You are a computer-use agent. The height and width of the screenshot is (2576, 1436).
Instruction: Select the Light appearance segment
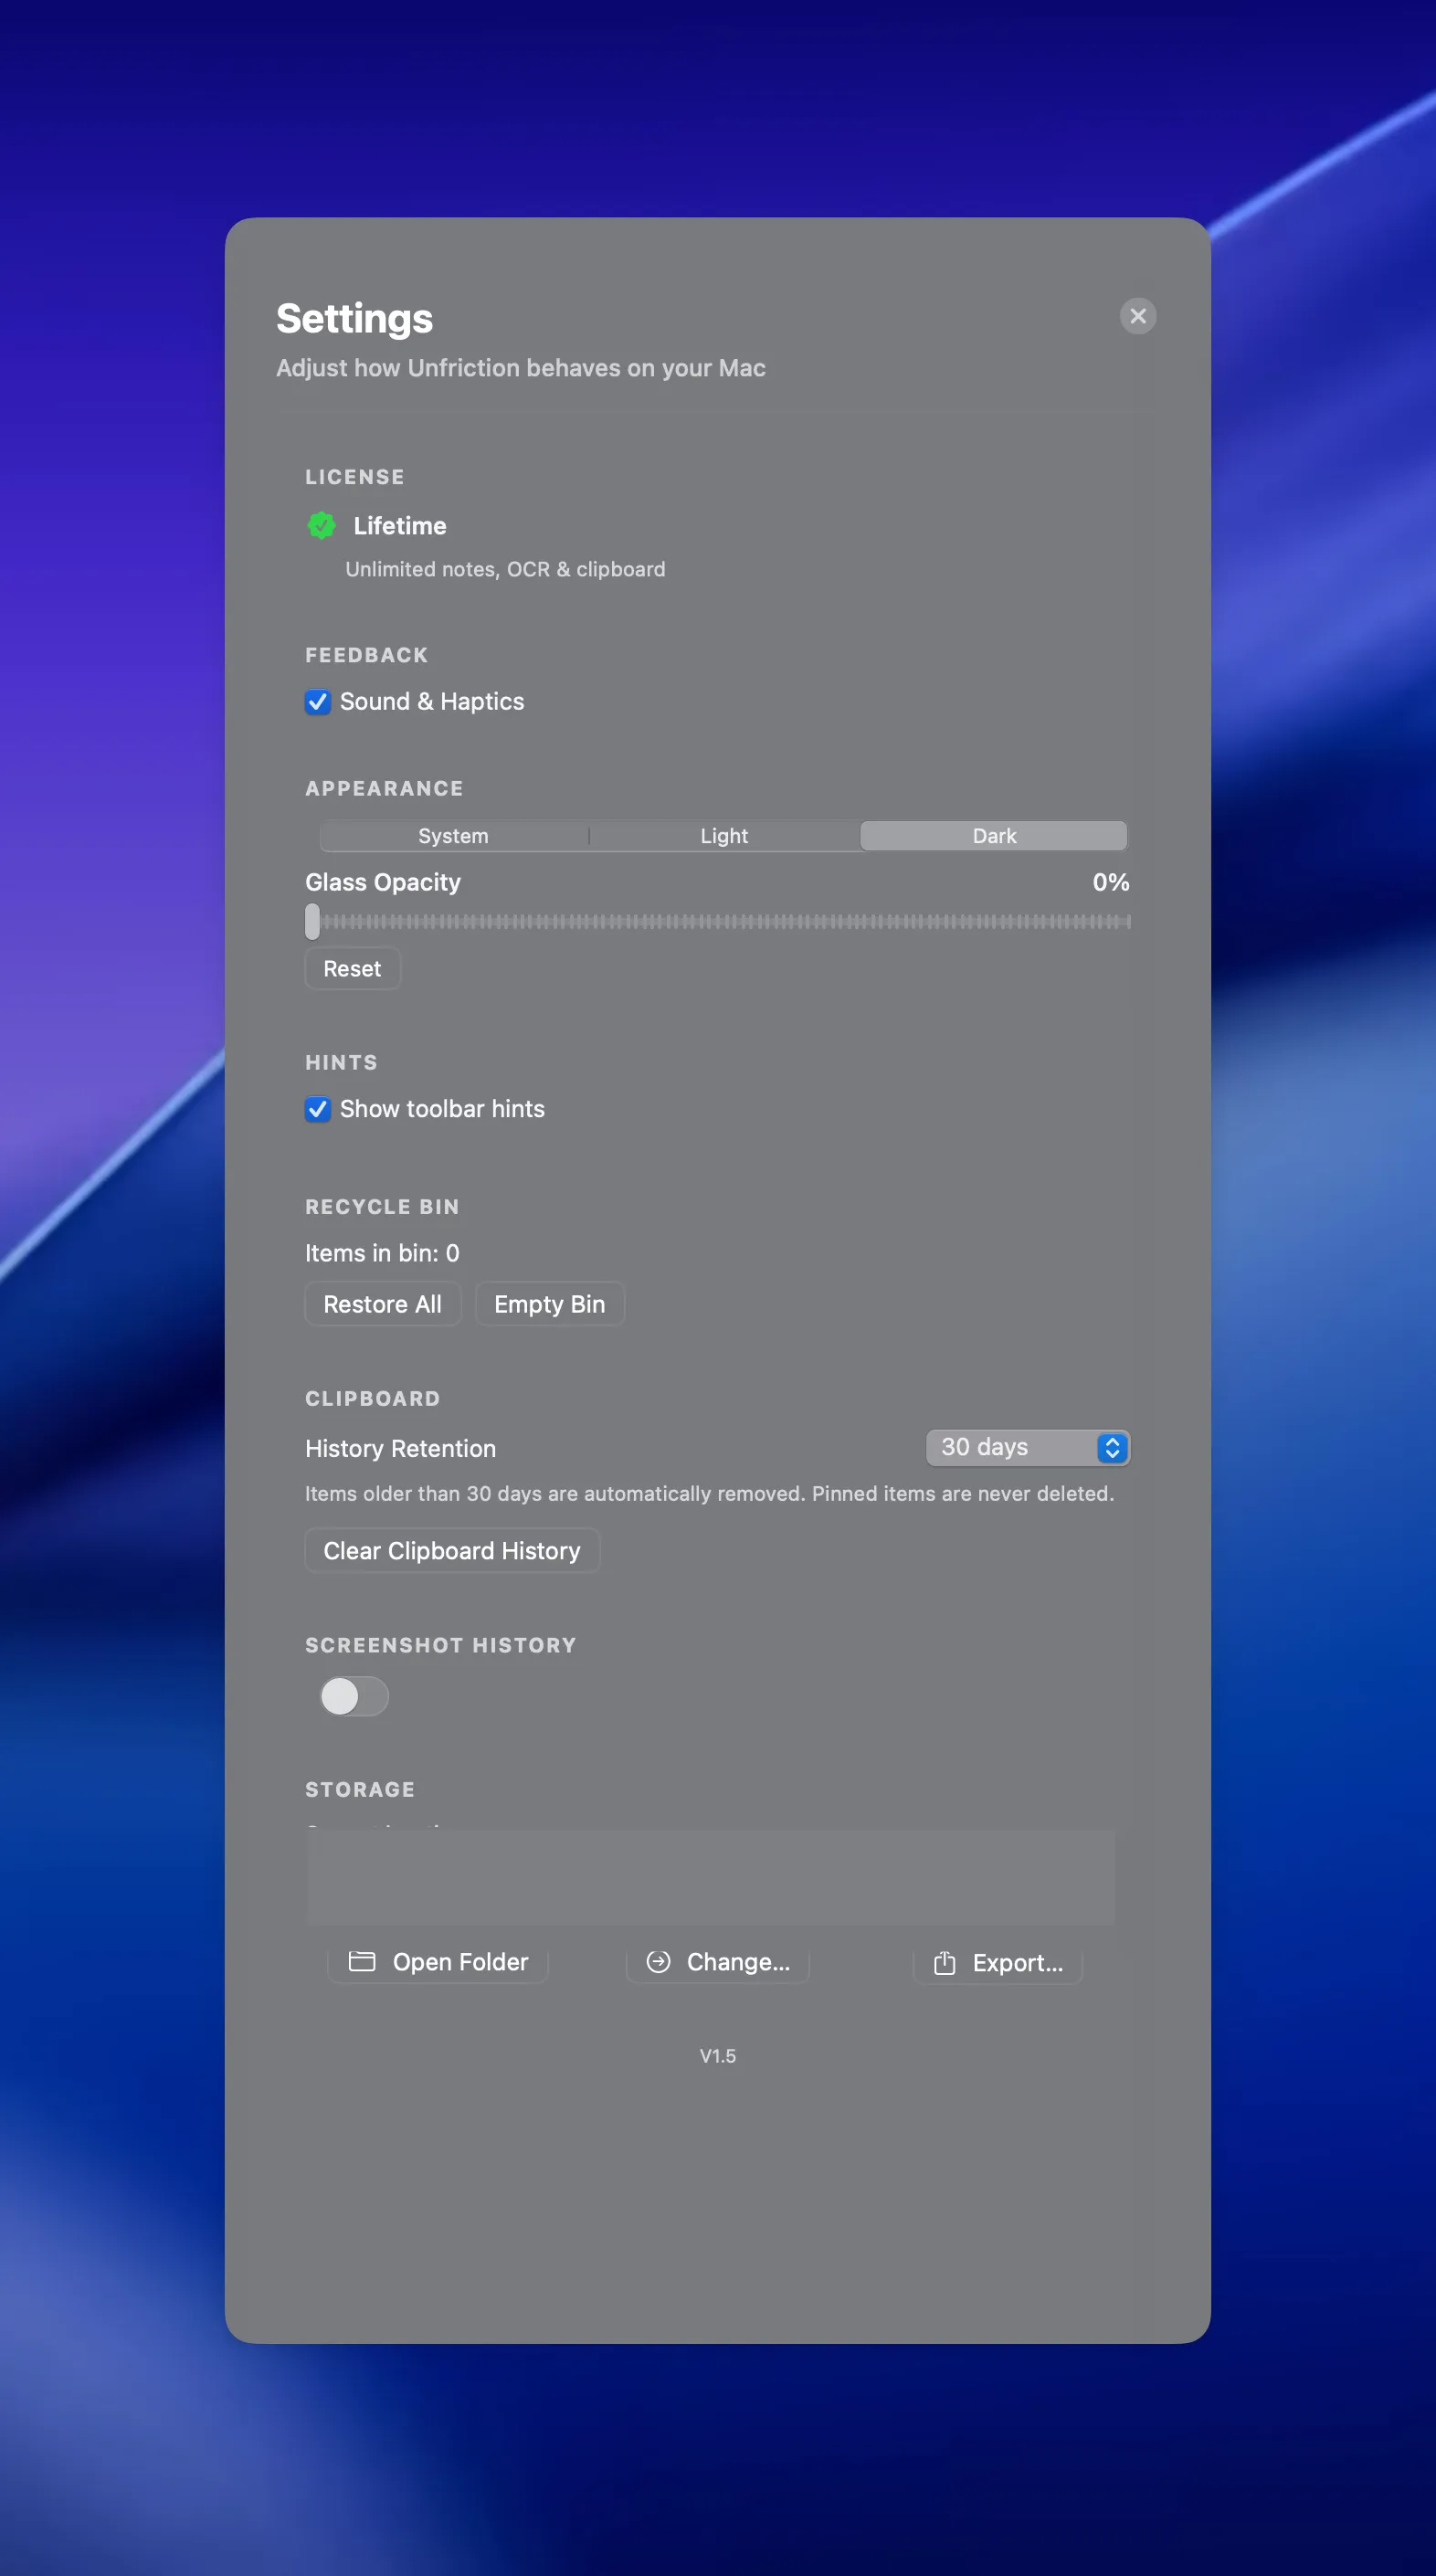pos(724,836)
